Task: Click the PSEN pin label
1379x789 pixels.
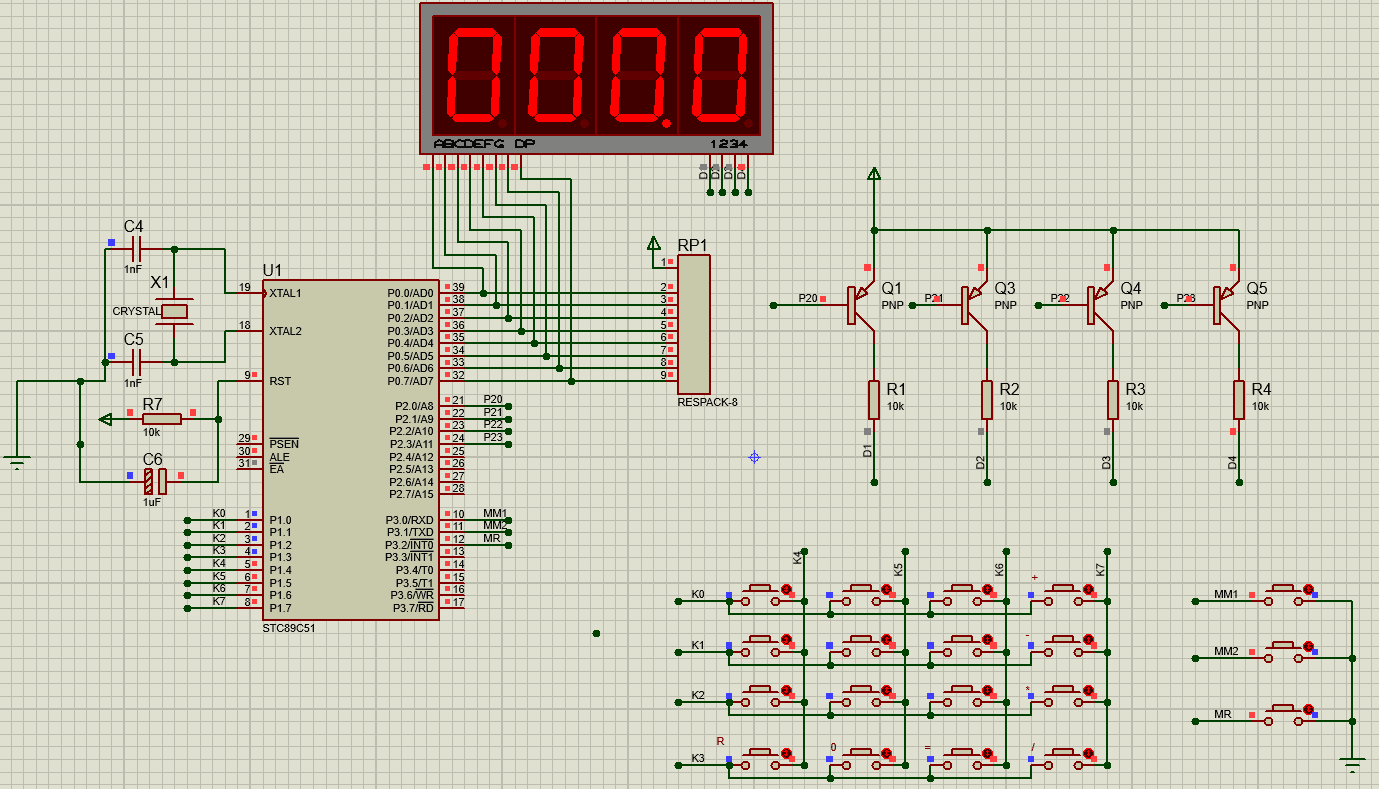Action: 283,444
